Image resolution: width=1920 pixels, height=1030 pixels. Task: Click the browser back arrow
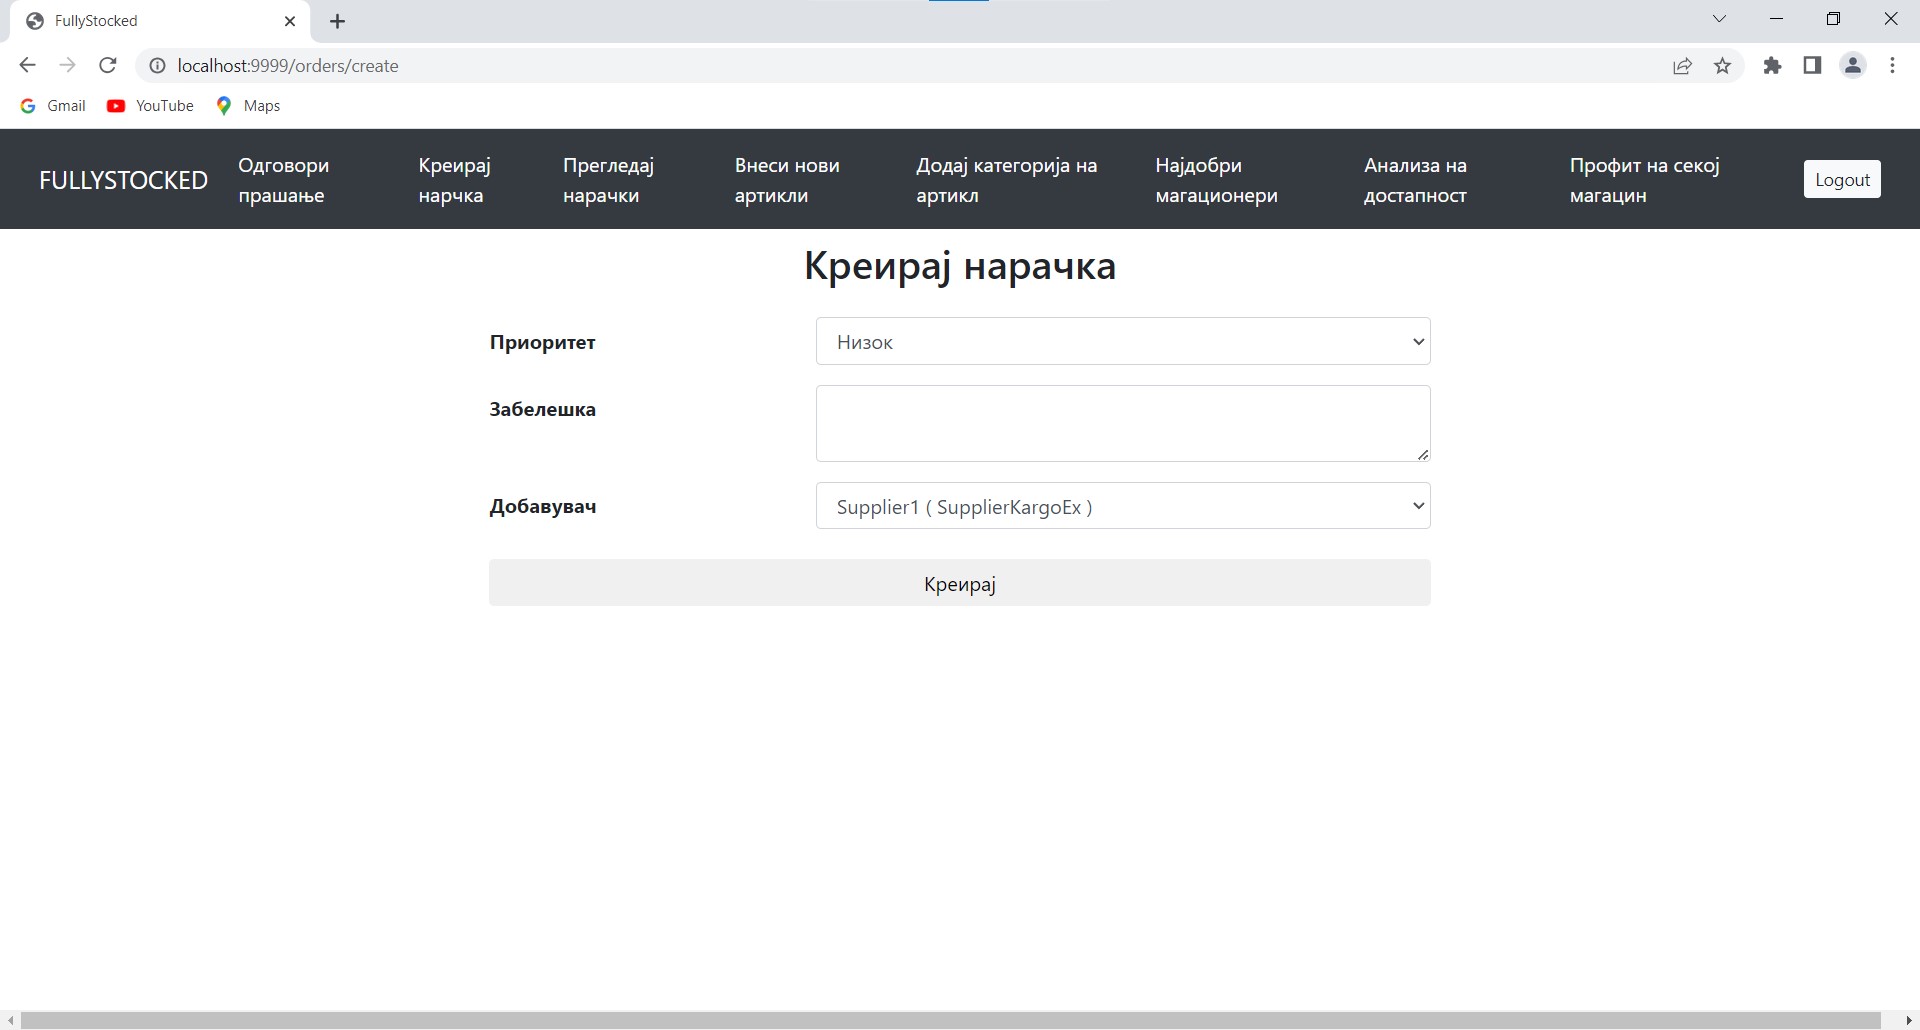27,66
